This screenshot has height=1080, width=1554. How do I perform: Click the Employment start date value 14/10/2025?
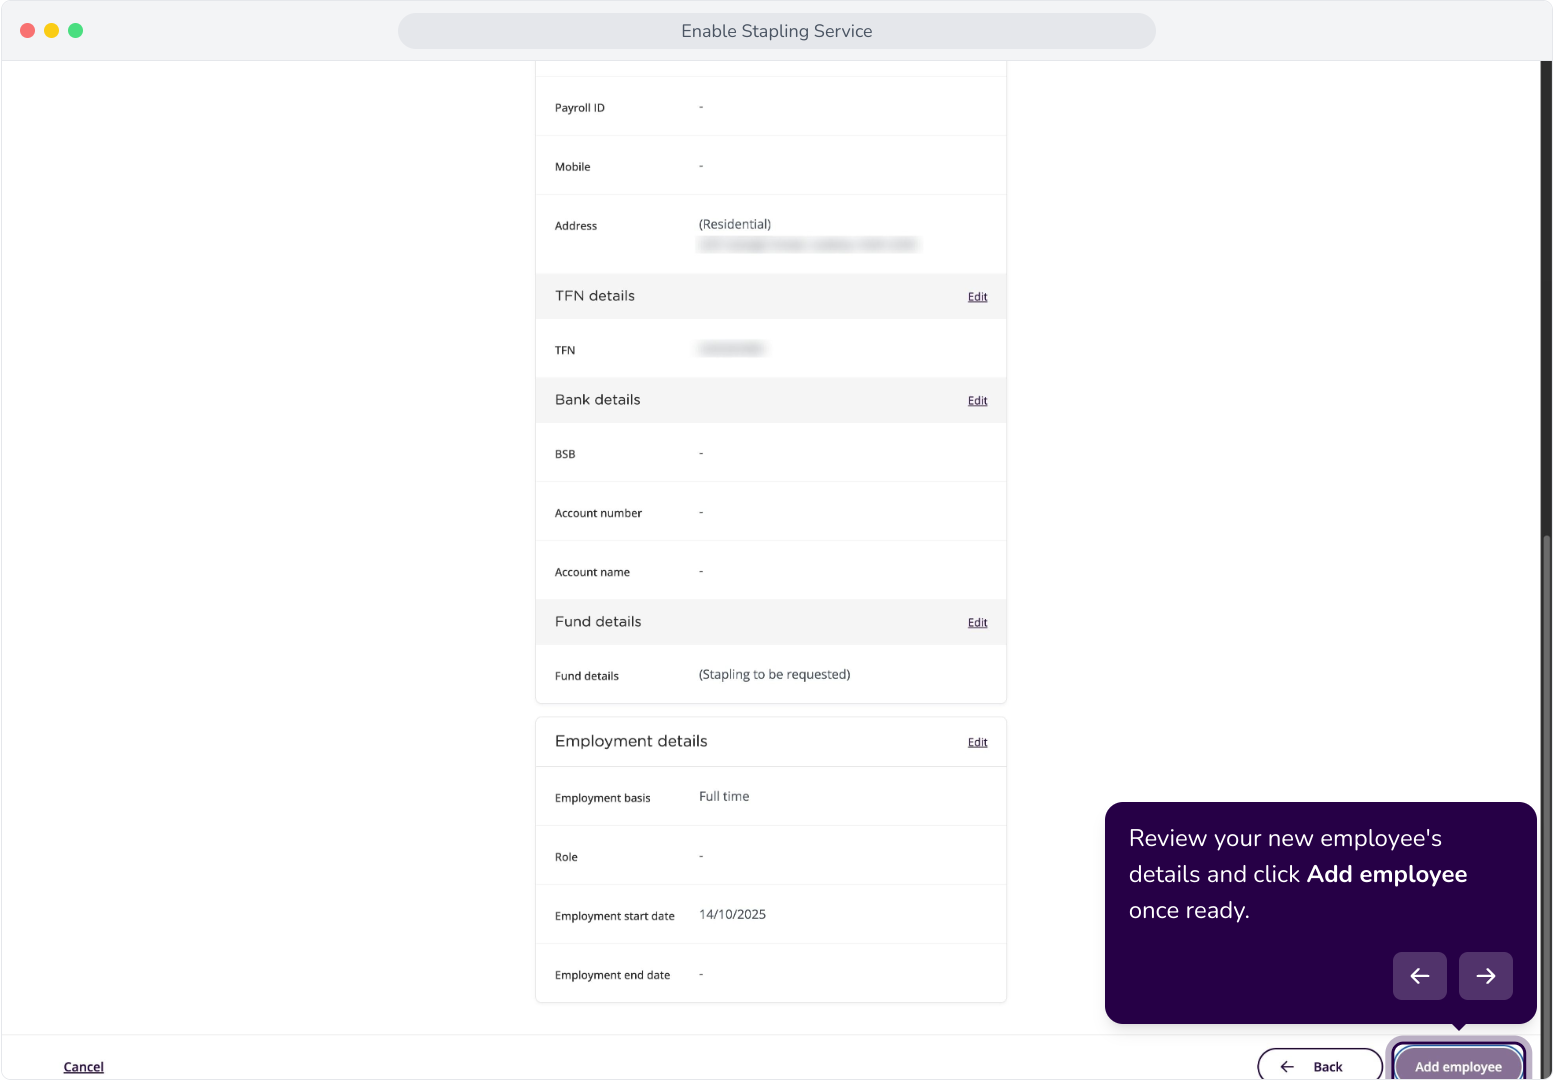(x=733, y=915)
